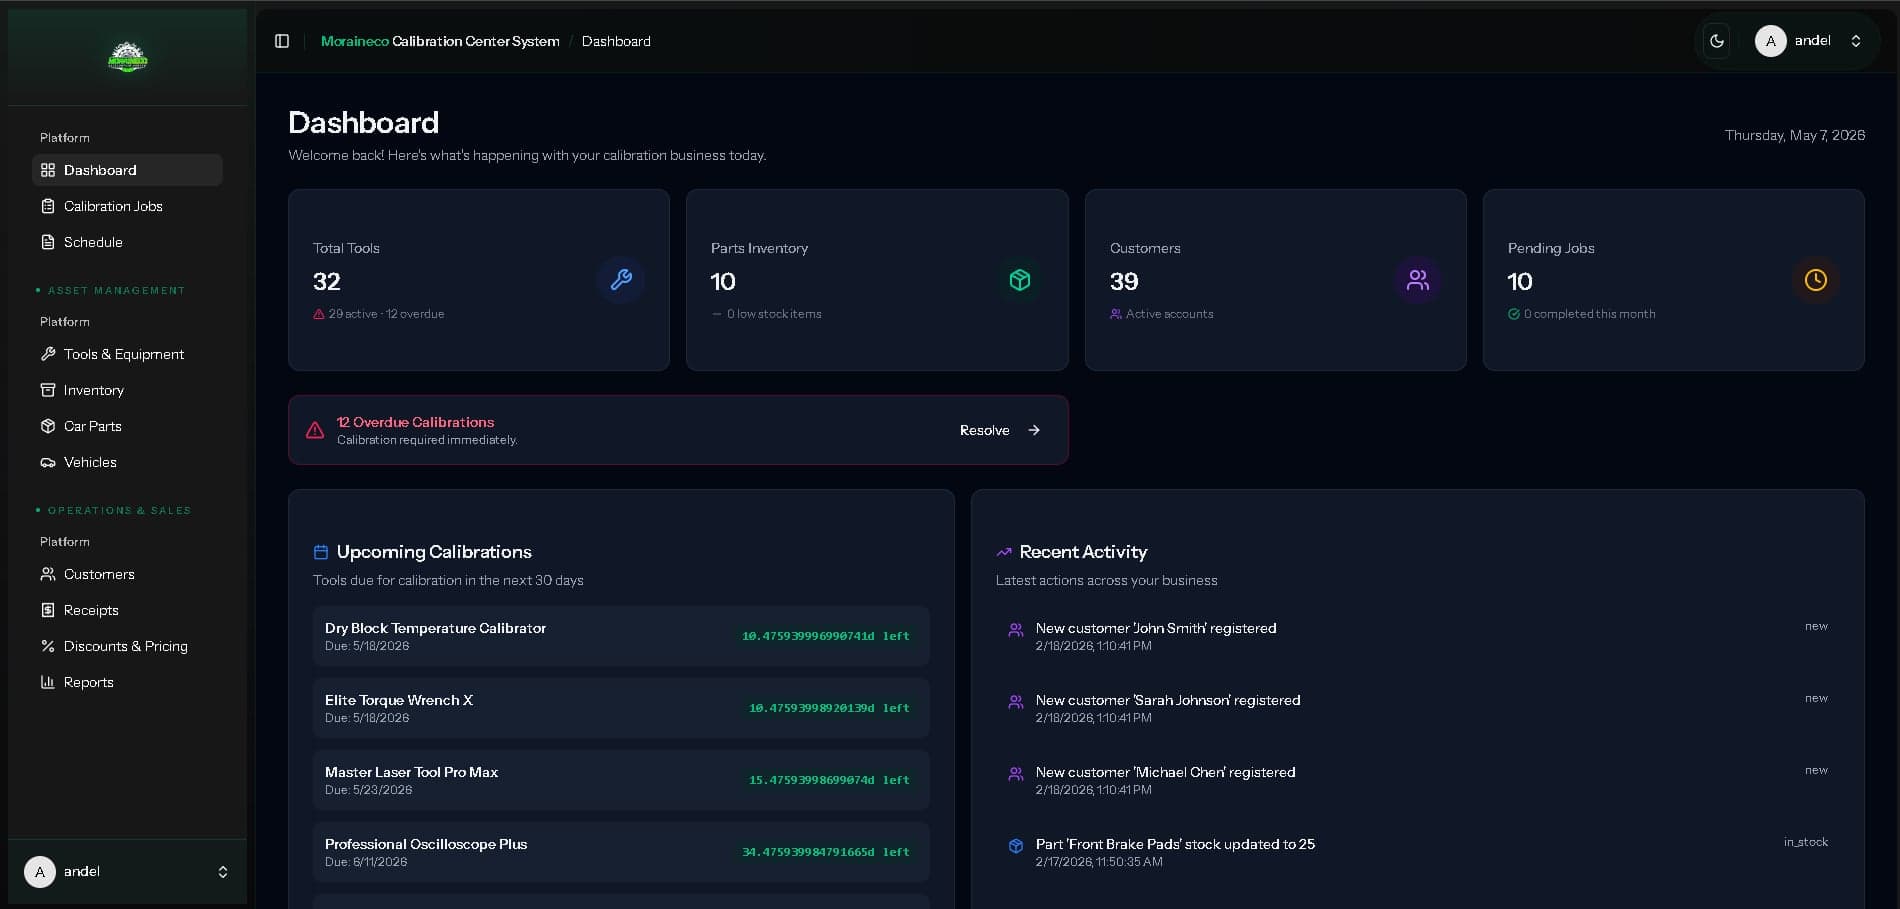
Task: Click the warning triangle in overdue alert
Action: 315,430
